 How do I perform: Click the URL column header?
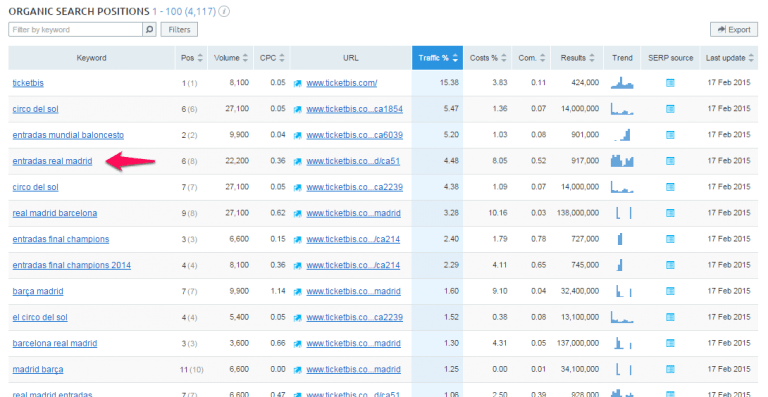coord(351,58)
